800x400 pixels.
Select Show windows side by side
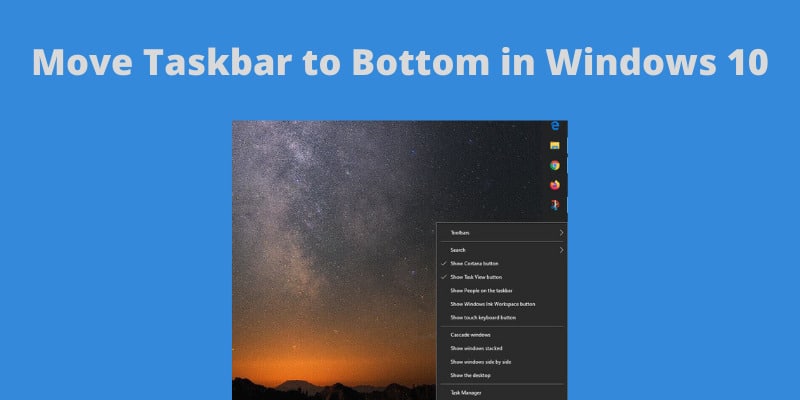[502, 362]
